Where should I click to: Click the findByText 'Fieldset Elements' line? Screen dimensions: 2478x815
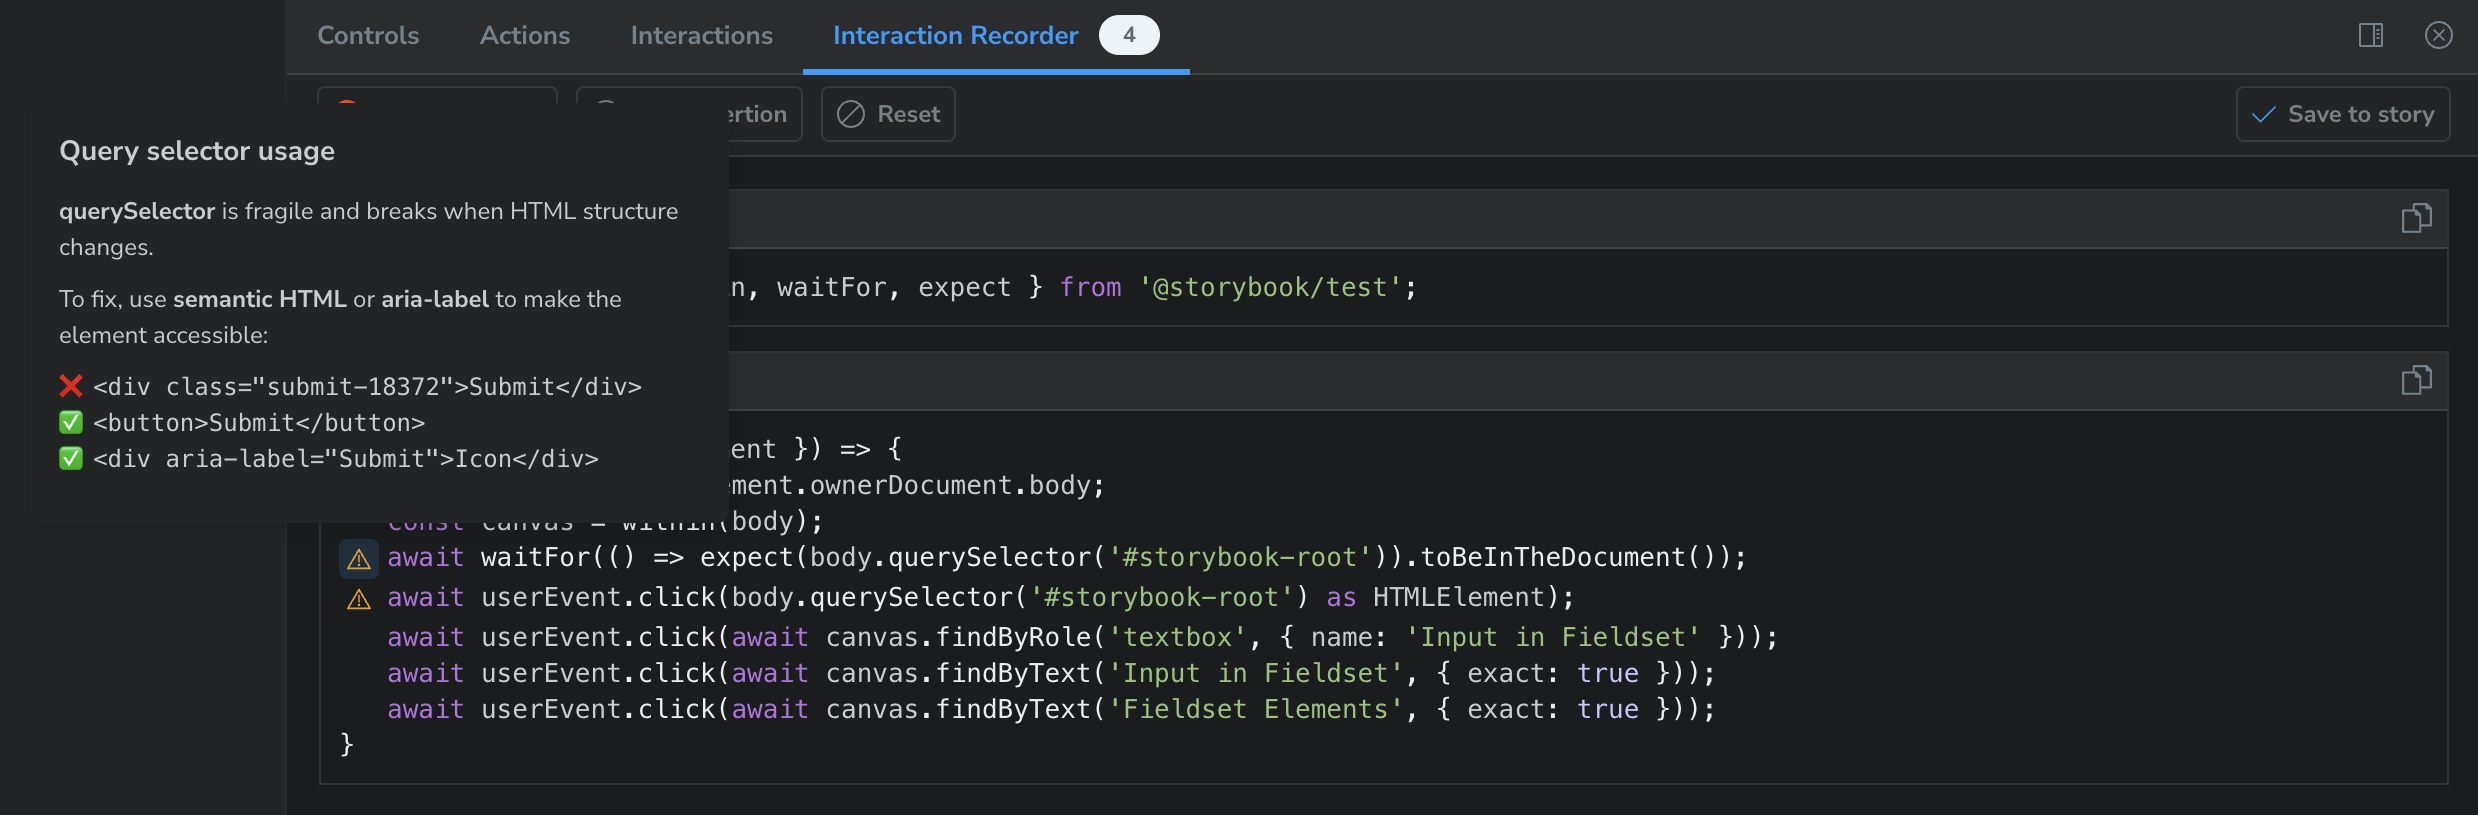click(1051, 709)
